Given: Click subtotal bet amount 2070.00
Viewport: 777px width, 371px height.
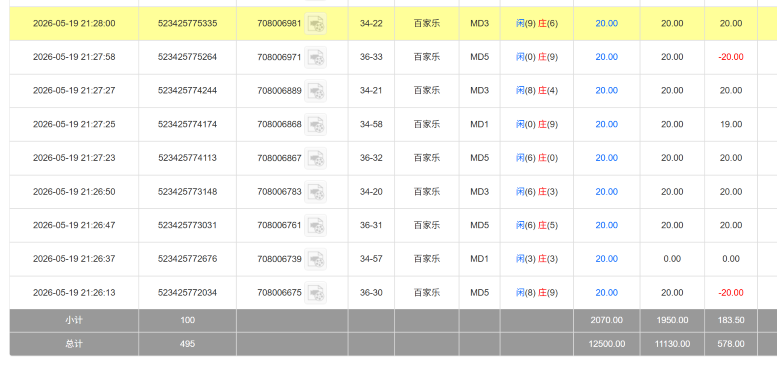Looking at the screenshot, I should pos(607,320).
